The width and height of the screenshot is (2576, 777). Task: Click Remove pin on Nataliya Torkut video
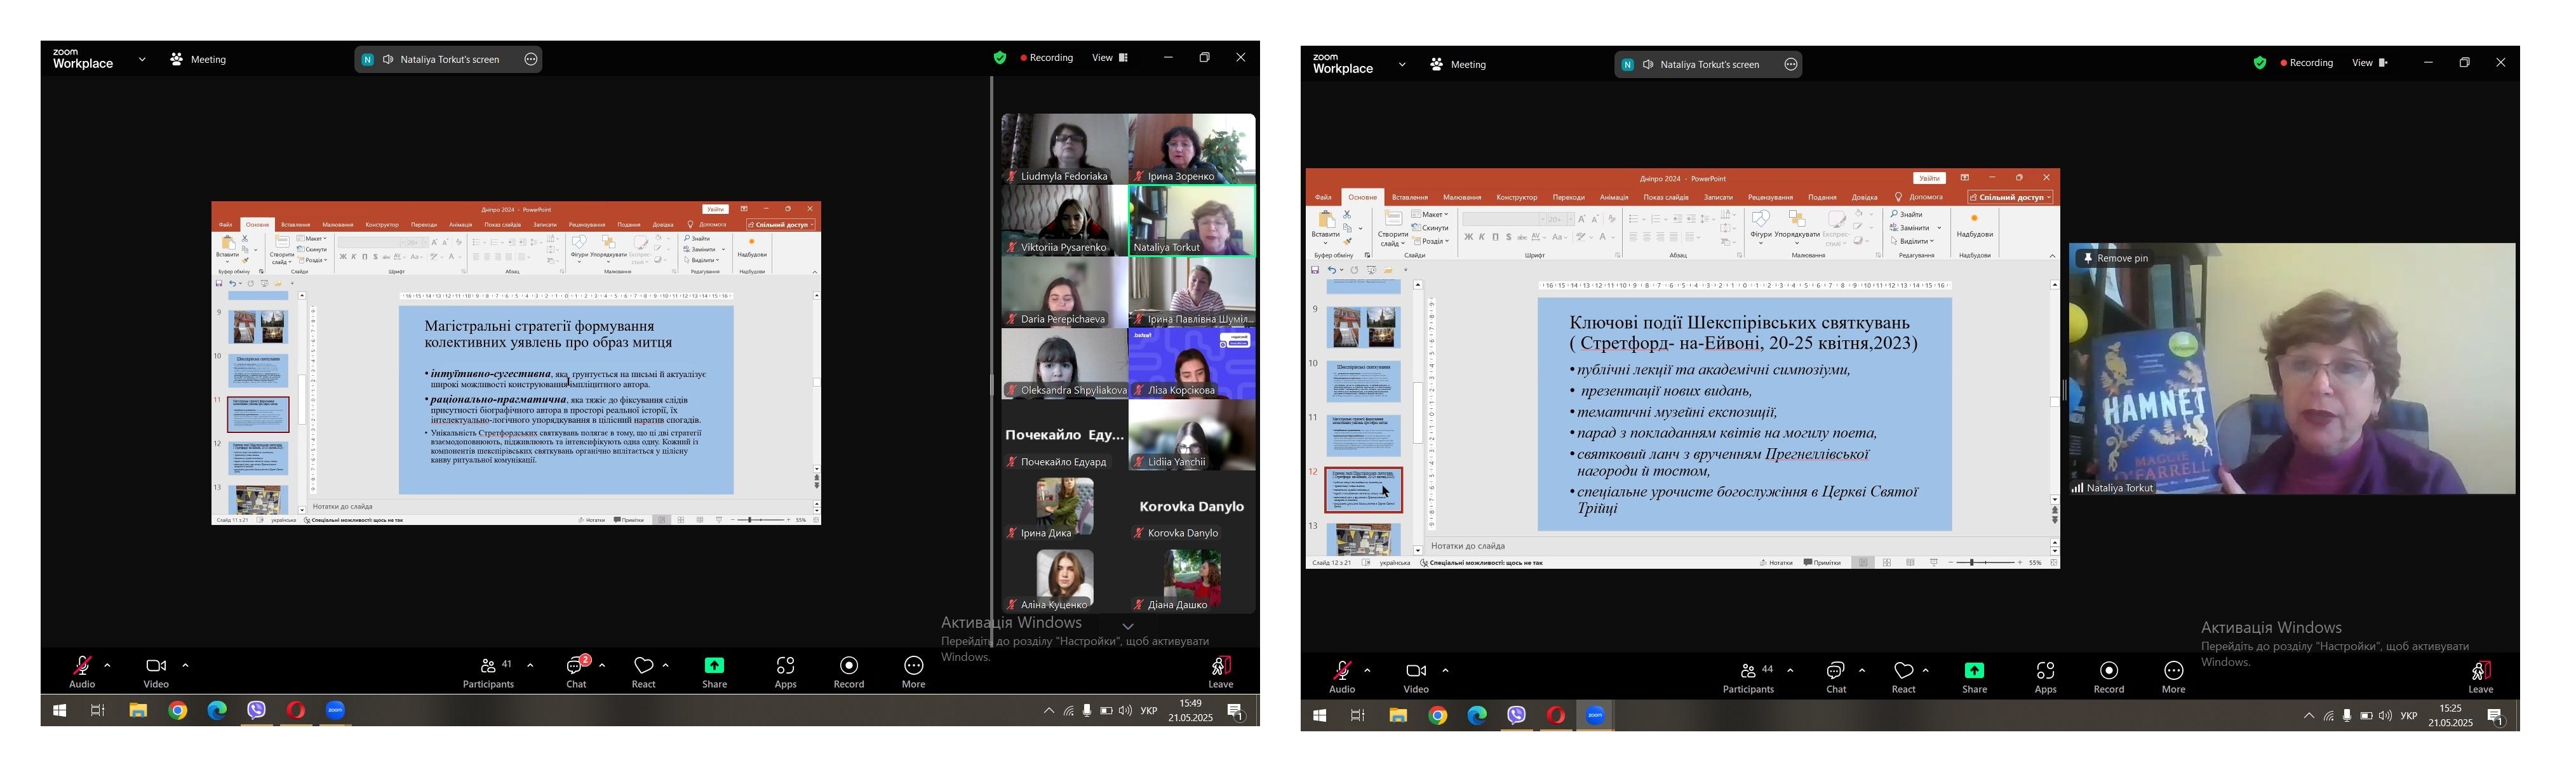pos(2115,258)
